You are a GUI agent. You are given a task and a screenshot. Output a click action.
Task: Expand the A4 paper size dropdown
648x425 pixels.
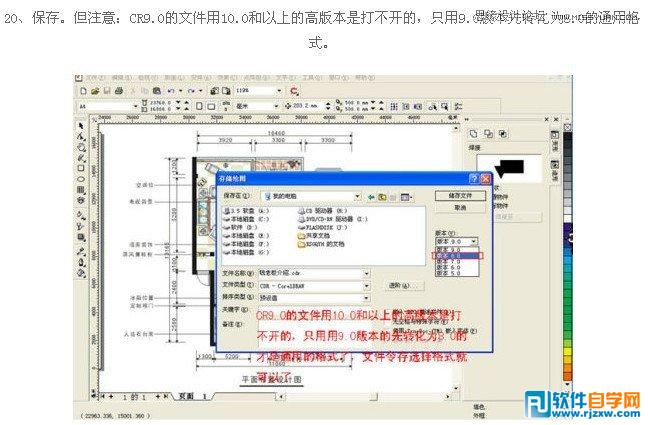(135, 106)
